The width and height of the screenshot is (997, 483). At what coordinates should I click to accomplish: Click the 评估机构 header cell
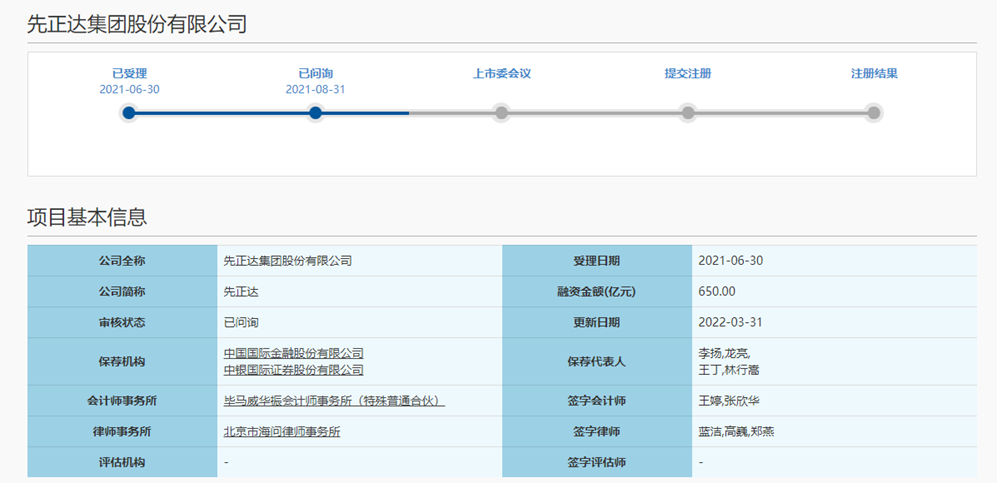122,462
